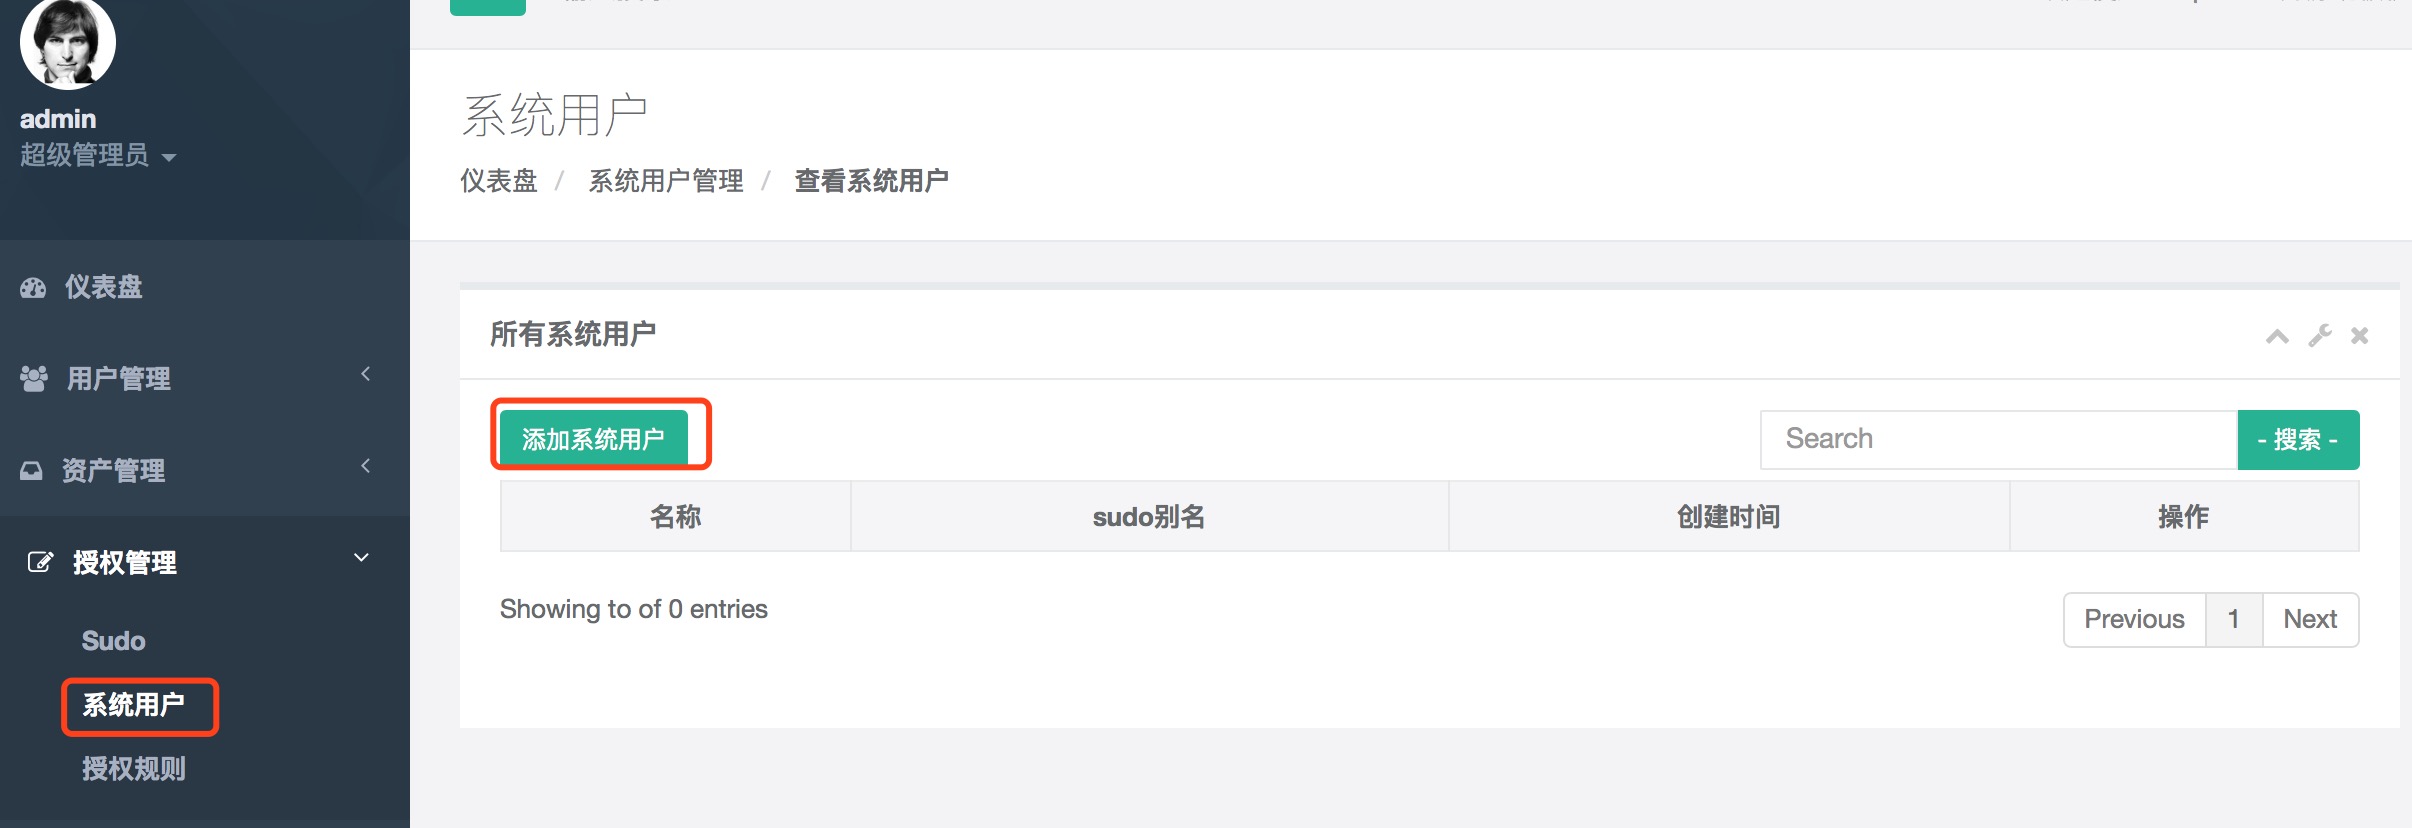2412x828 pixels.
Task: Click the asset management inbox icon
Action: click(x=32, y=471)
